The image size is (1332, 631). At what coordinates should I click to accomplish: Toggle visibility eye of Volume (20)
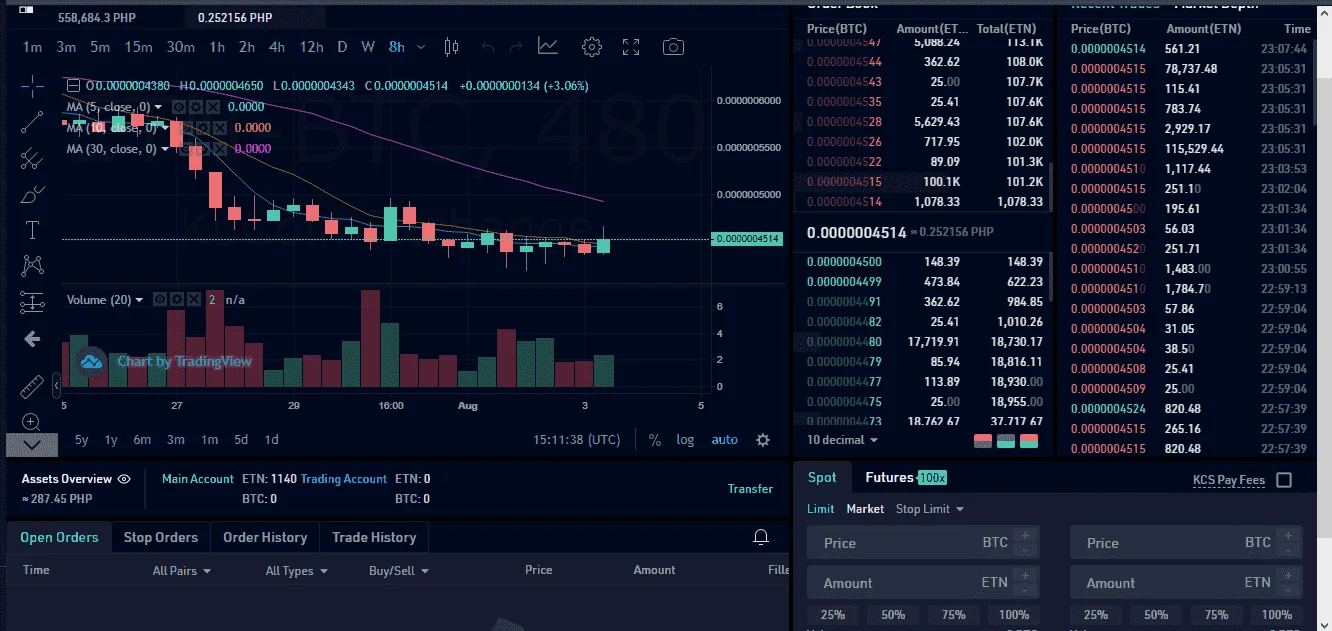[161, 299]
